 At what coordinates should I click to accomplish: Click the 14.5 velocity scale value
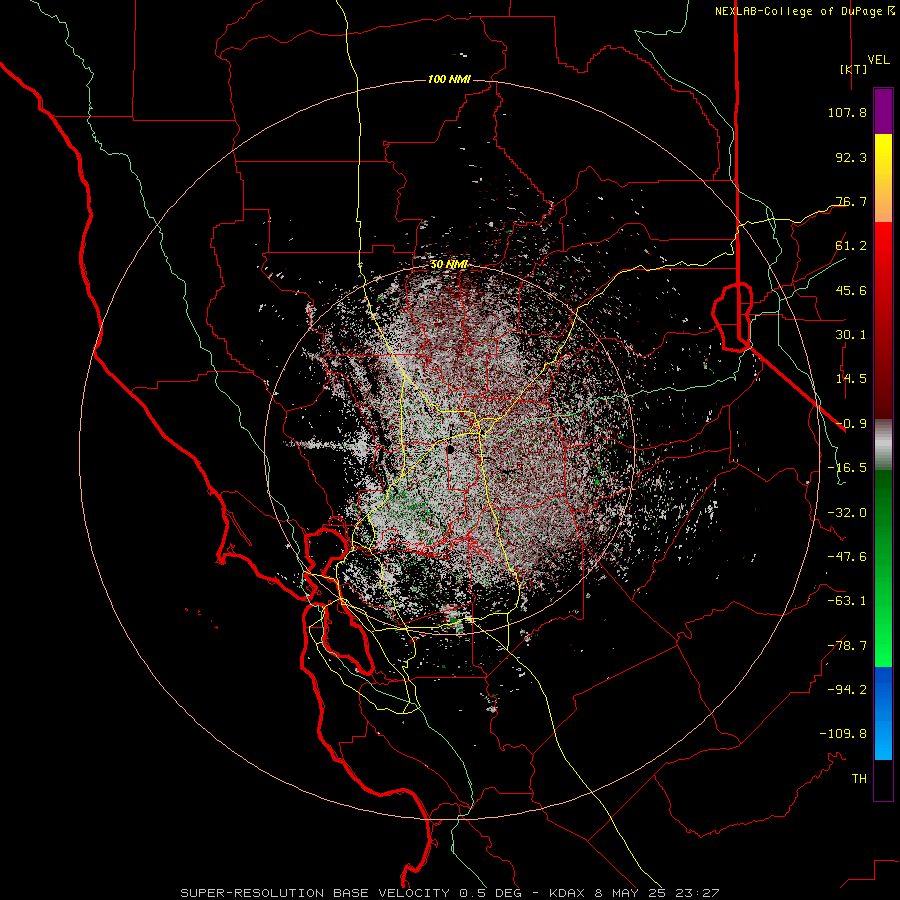coord(851,379)
